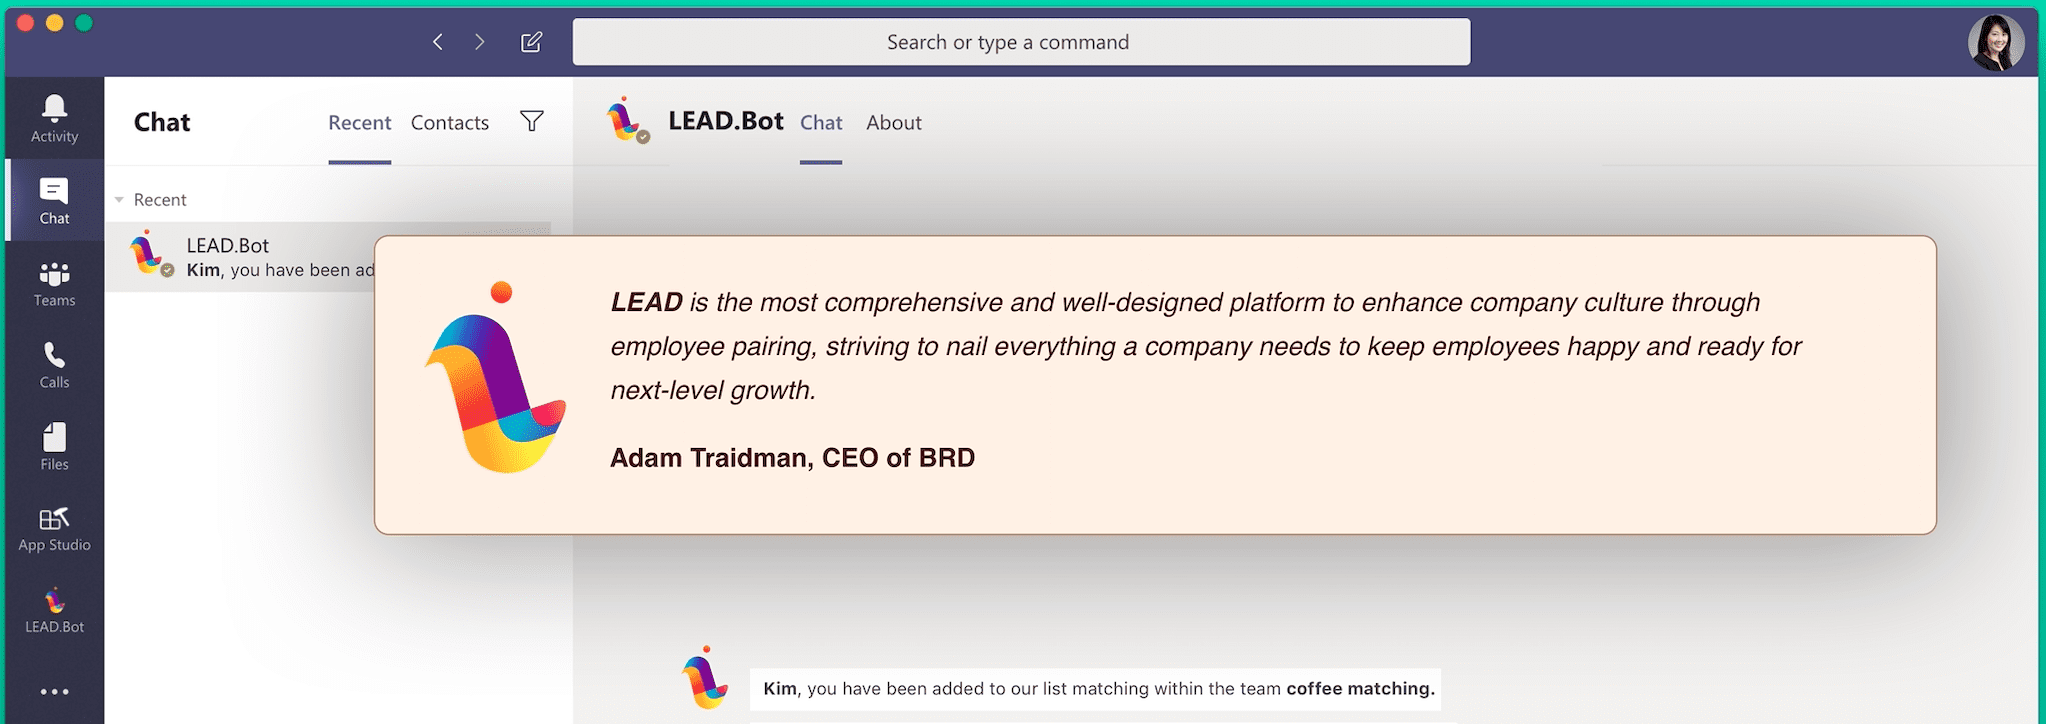The height and width of the screenshot is (724, 2046).
Task: Open the Calls phone icon
Action: click(x=54, y=365)
